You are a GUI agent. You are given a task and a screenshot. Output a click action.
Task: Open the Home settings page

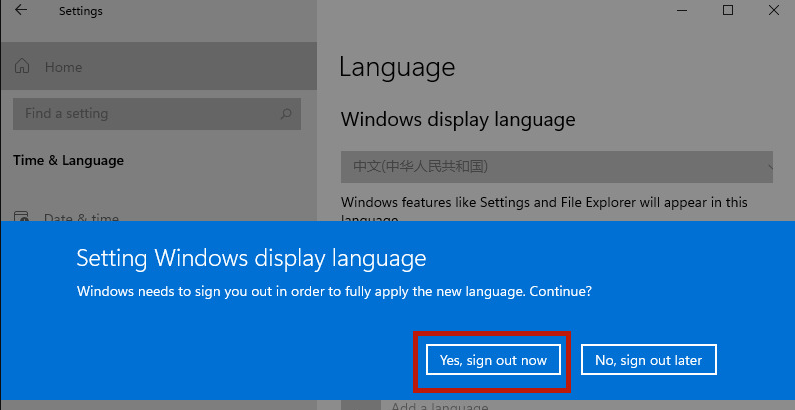click(63, 67)
